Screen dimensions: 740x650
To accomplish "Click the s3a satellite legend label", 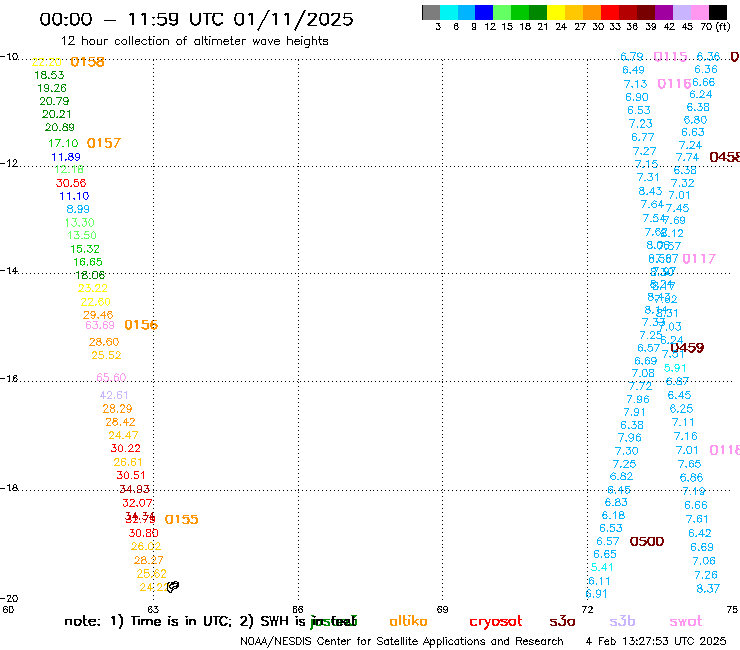I will [x=562, y=621].
